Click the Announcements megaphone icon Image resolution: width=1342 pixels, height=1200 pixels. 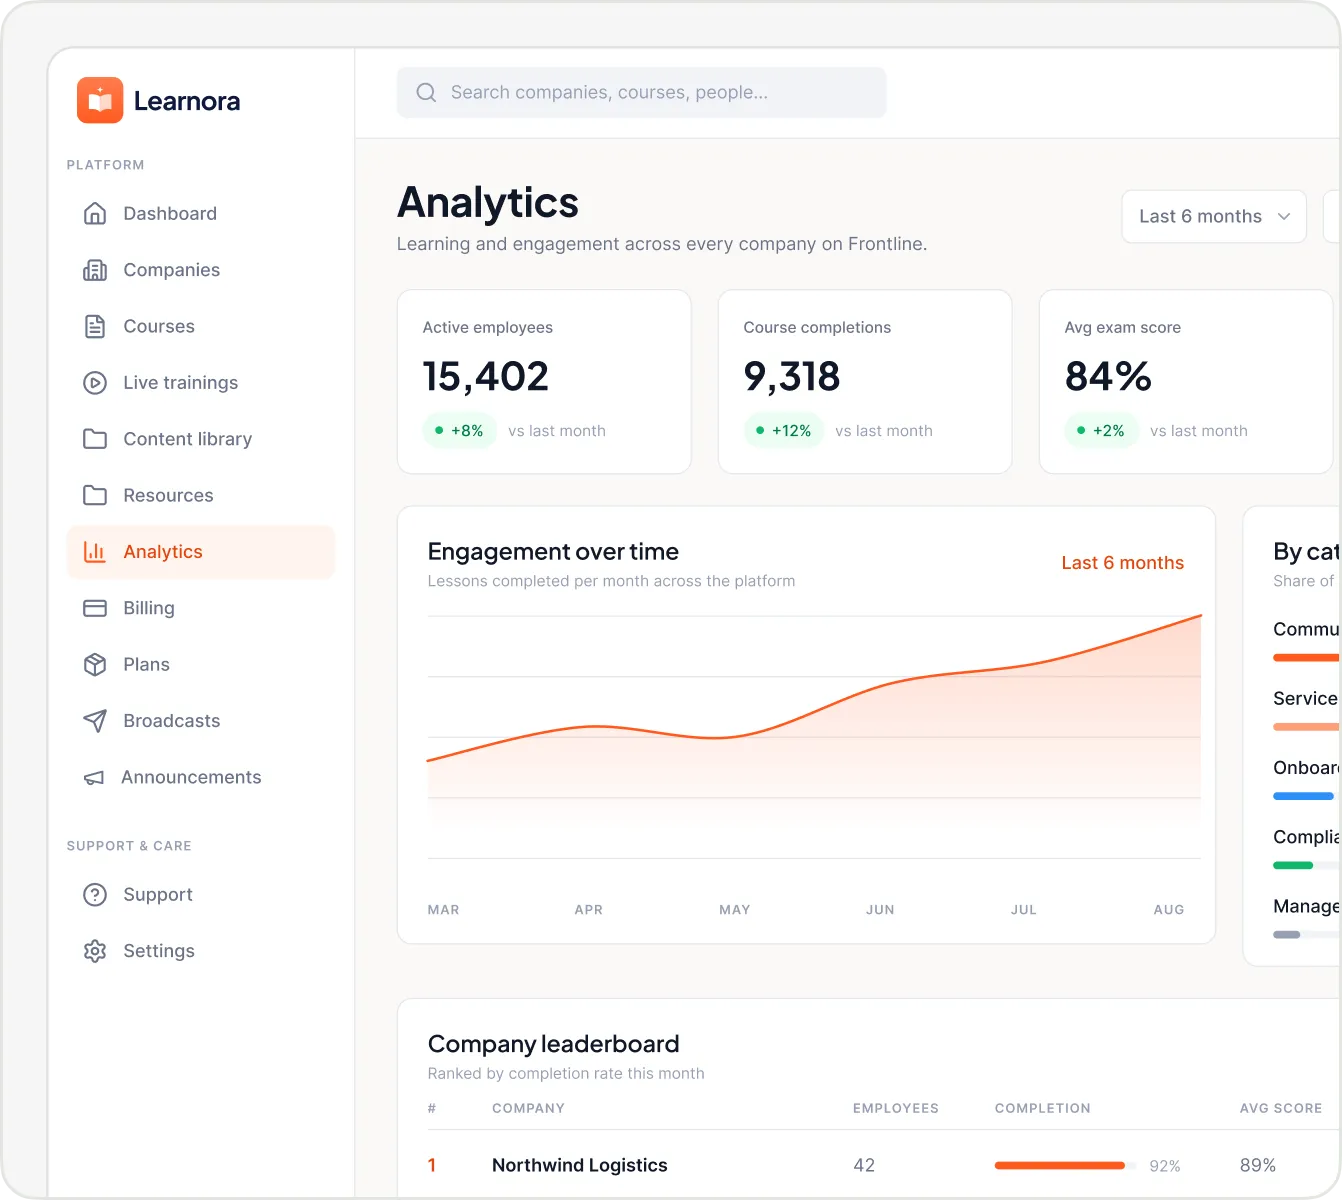pyautogui.click(x=94, y=777)
